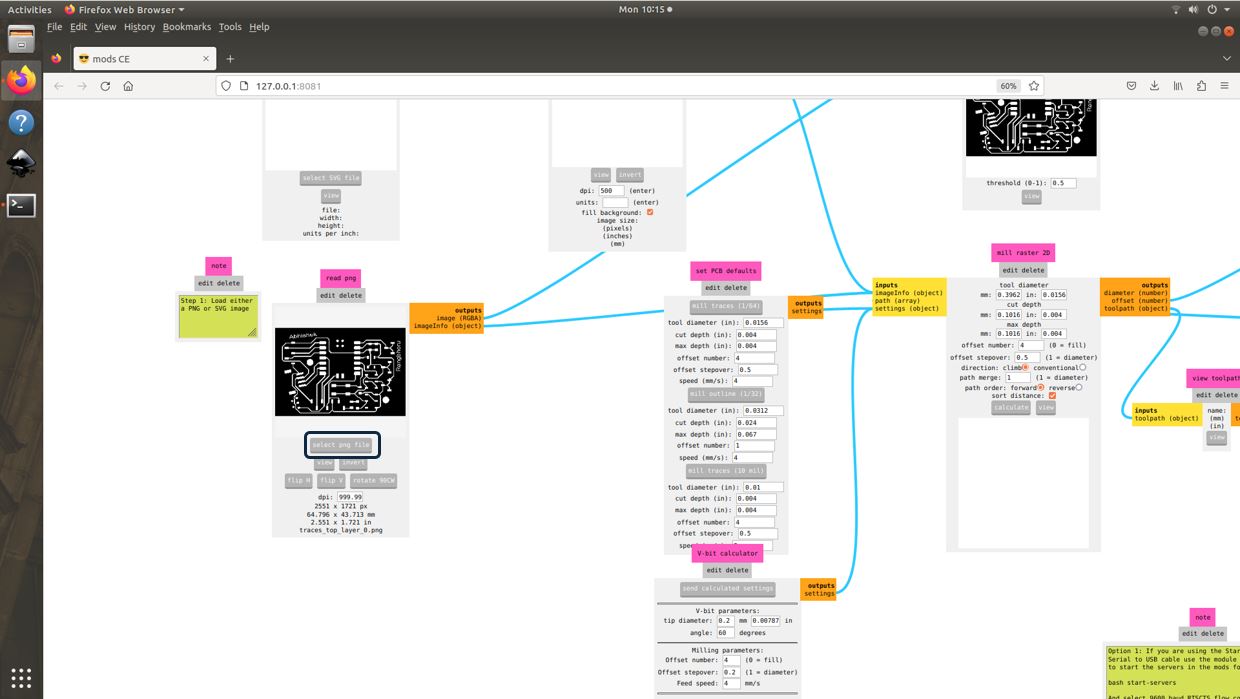
Task: Toggle the sort distance checkbox
Action: (x=1052, y=396)
